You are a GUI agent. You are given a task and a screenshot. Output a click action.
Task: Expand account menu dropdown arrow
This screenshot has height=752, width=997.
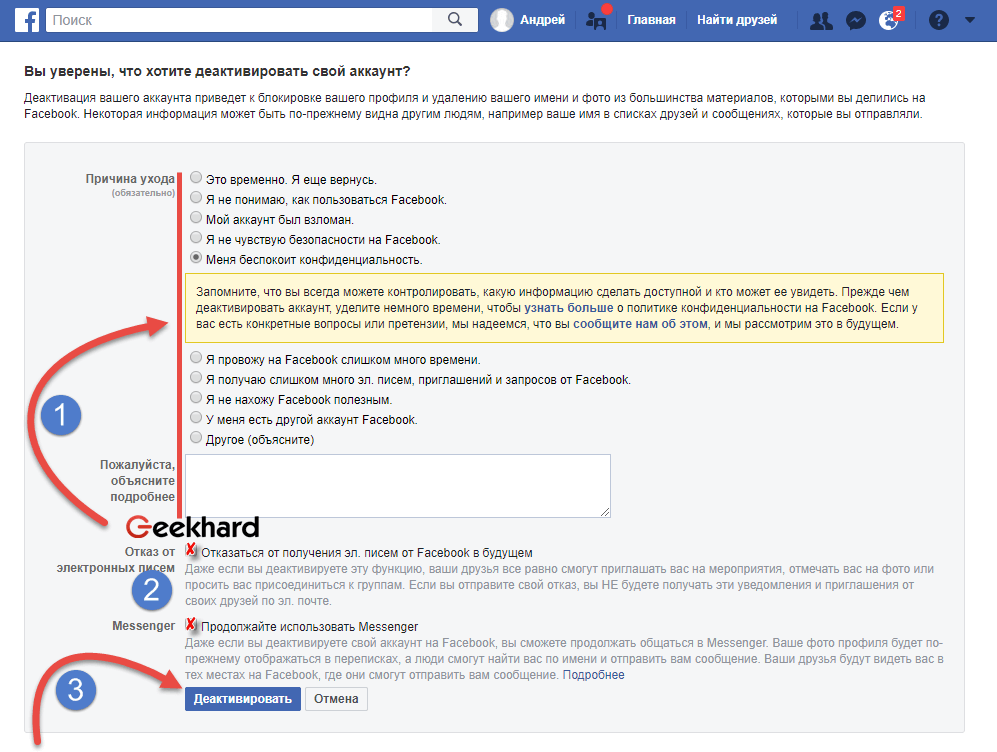coord(969,20)
